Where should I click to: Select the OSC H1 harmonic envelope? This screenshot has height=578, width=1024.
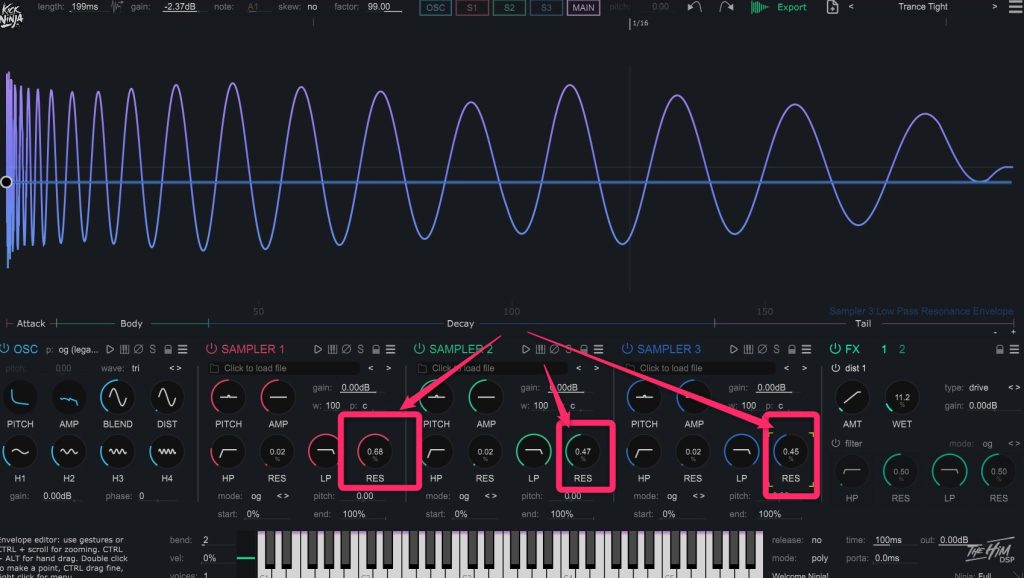pyautogui.click(x=20, y=453)
